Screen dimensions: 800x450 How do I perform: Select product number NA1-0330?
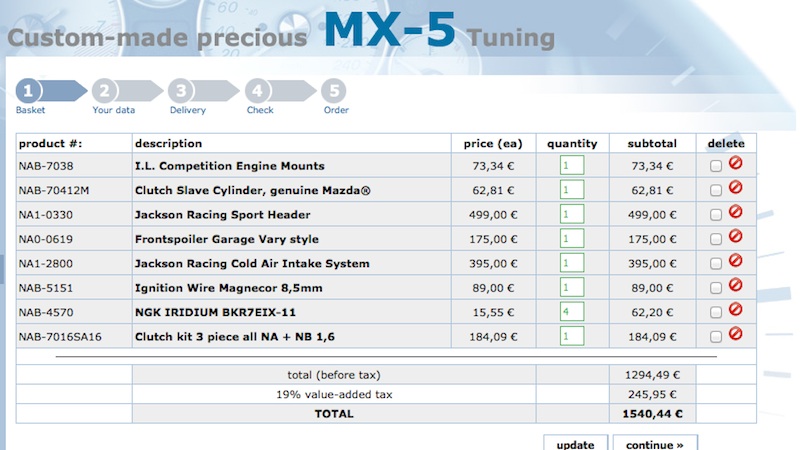(46, 215)
